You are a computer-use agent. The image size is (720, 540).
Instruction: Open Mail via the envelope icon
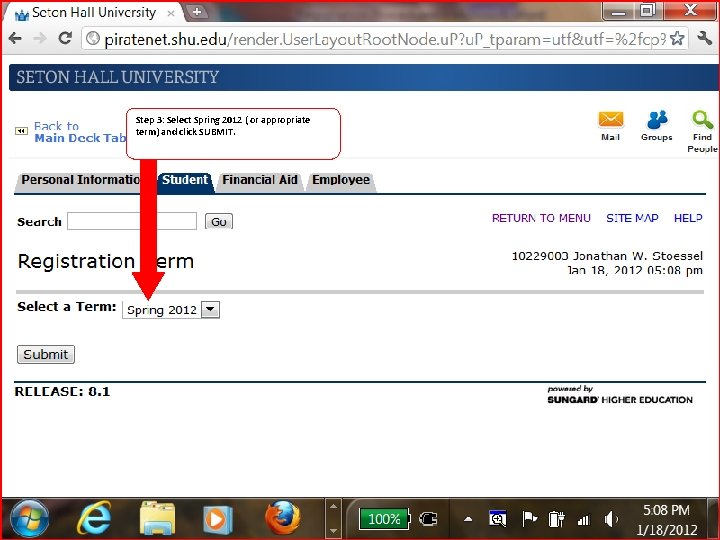(611, 120)
